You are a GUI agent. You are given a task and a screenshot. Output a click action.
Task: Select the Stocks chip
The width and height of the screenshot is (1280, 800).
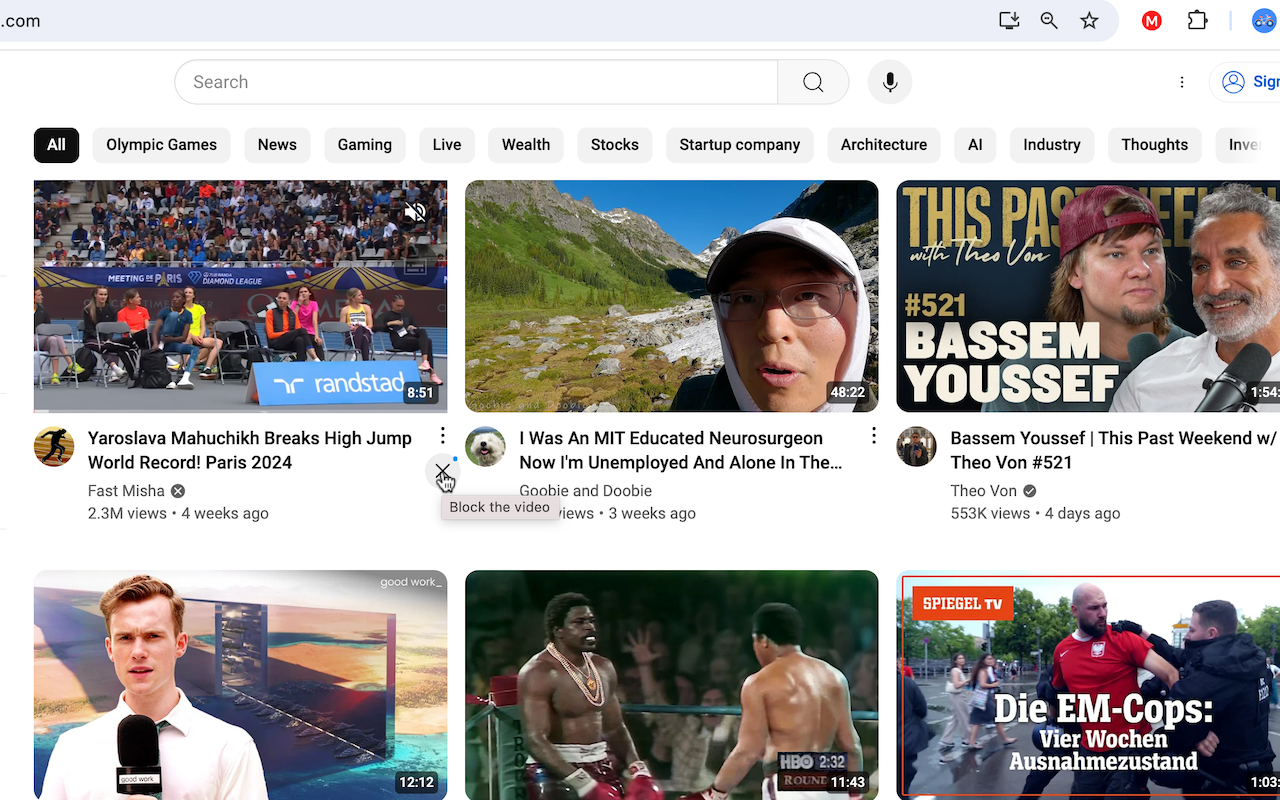click(x=615, y=145)
